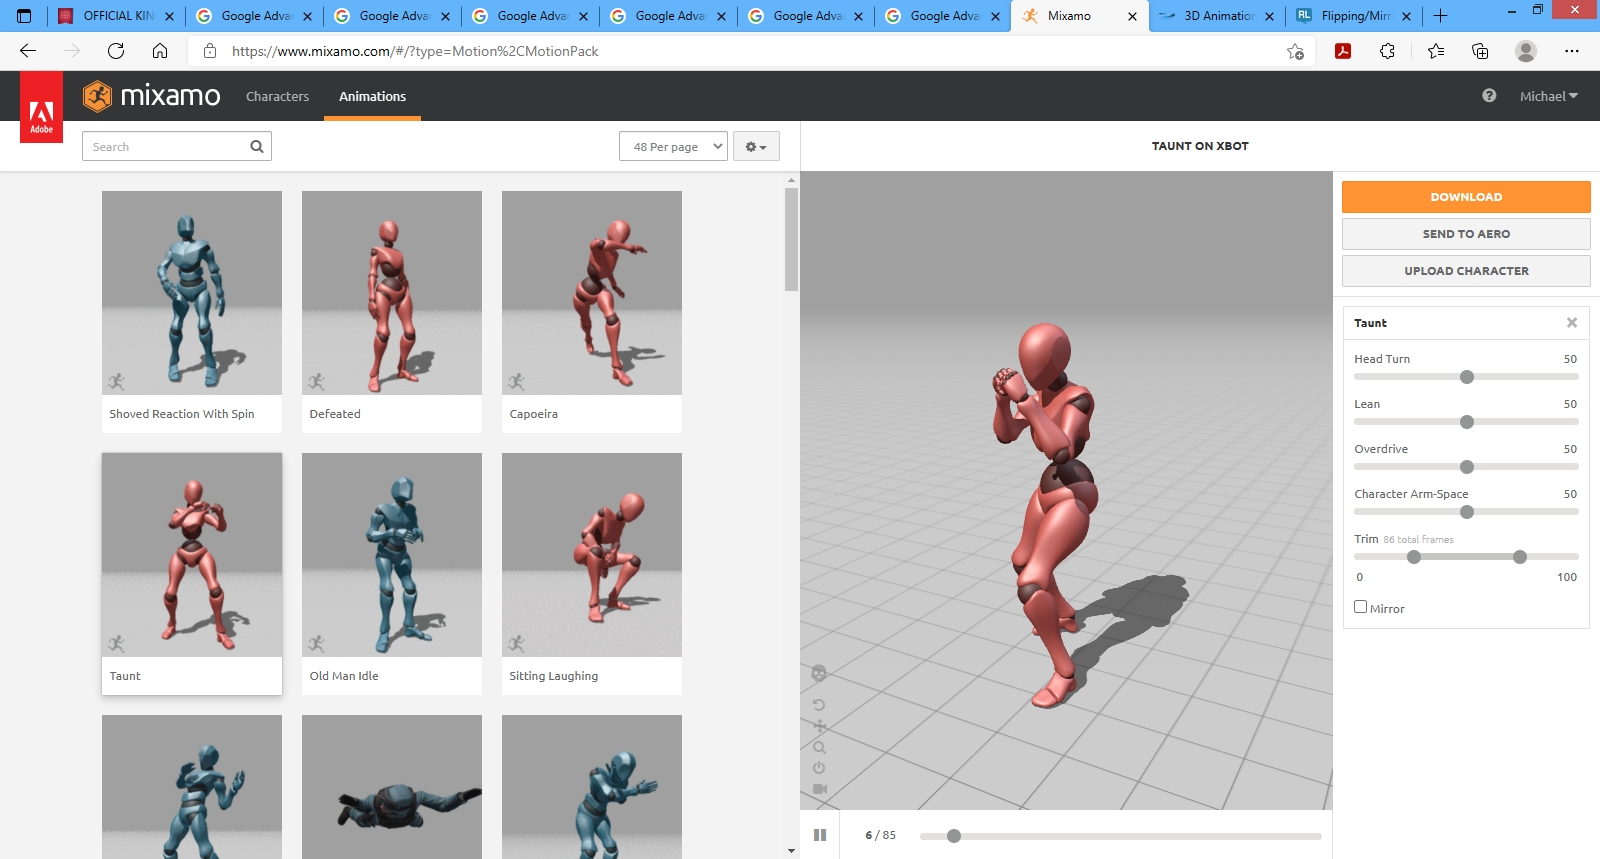Toggle the skeleton view skull icon
Screen dimensions: 1600x859
[819, 674]
